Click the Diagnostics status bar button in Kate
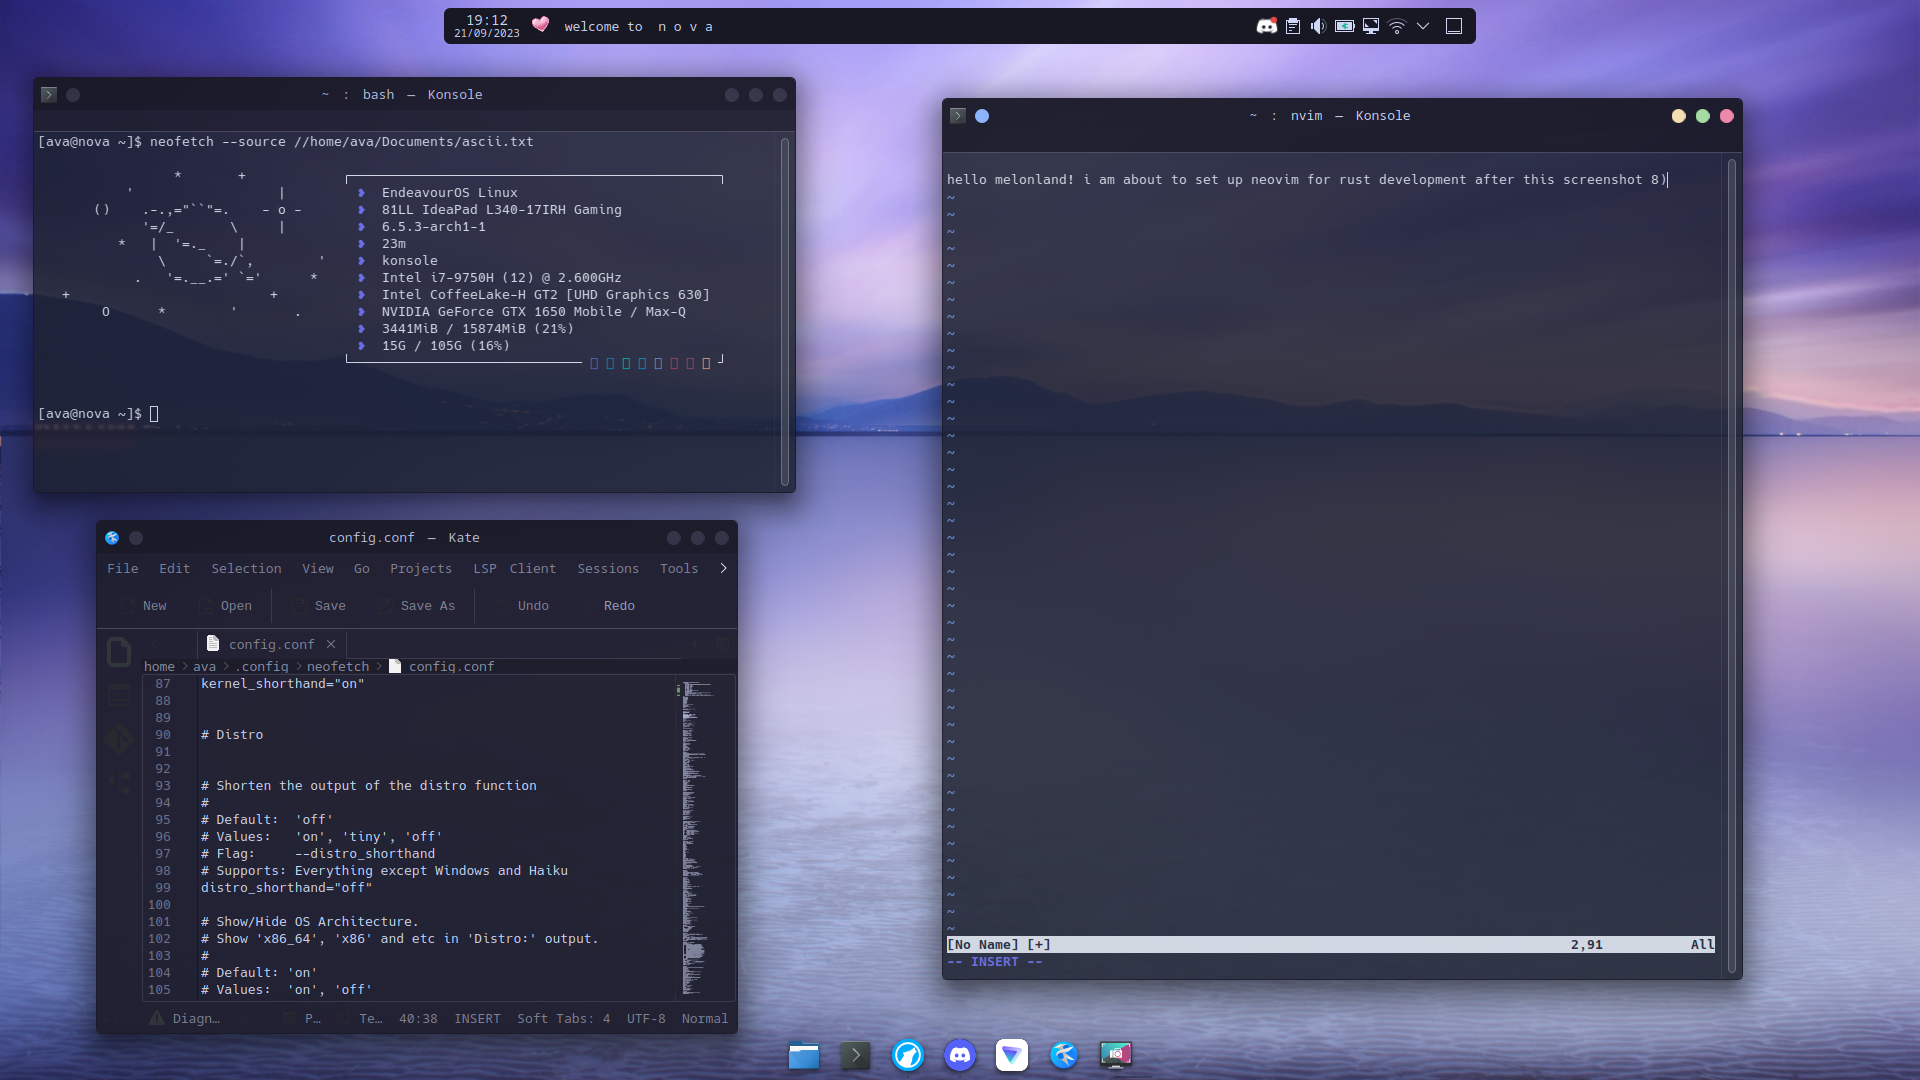The height and width of the screenshot is (1080, 1920). click(x=185, y=1019)
